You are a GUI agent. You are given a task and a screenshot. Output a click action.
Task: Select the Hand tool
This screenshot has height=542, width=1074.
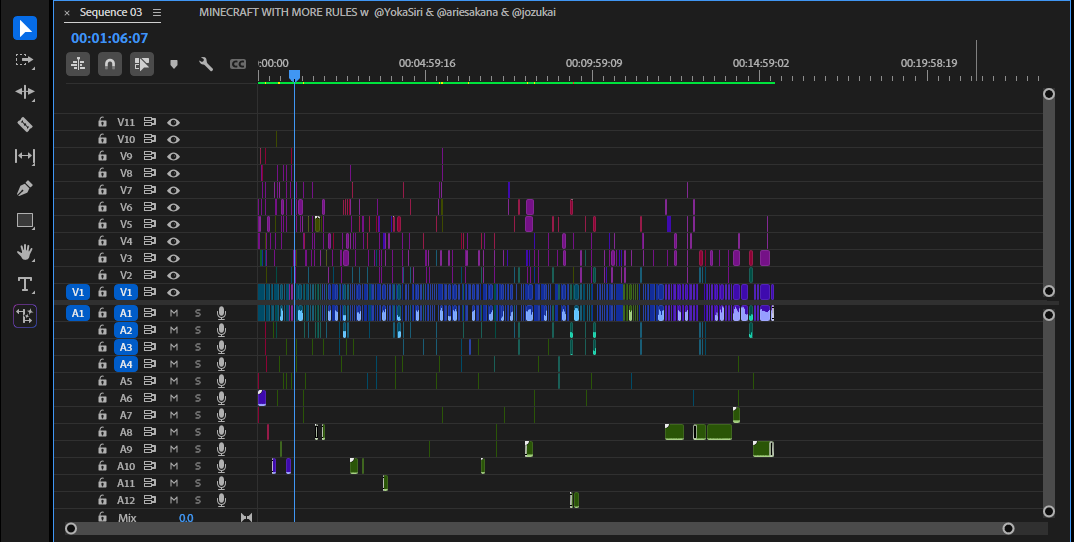(x=25, y=252)
